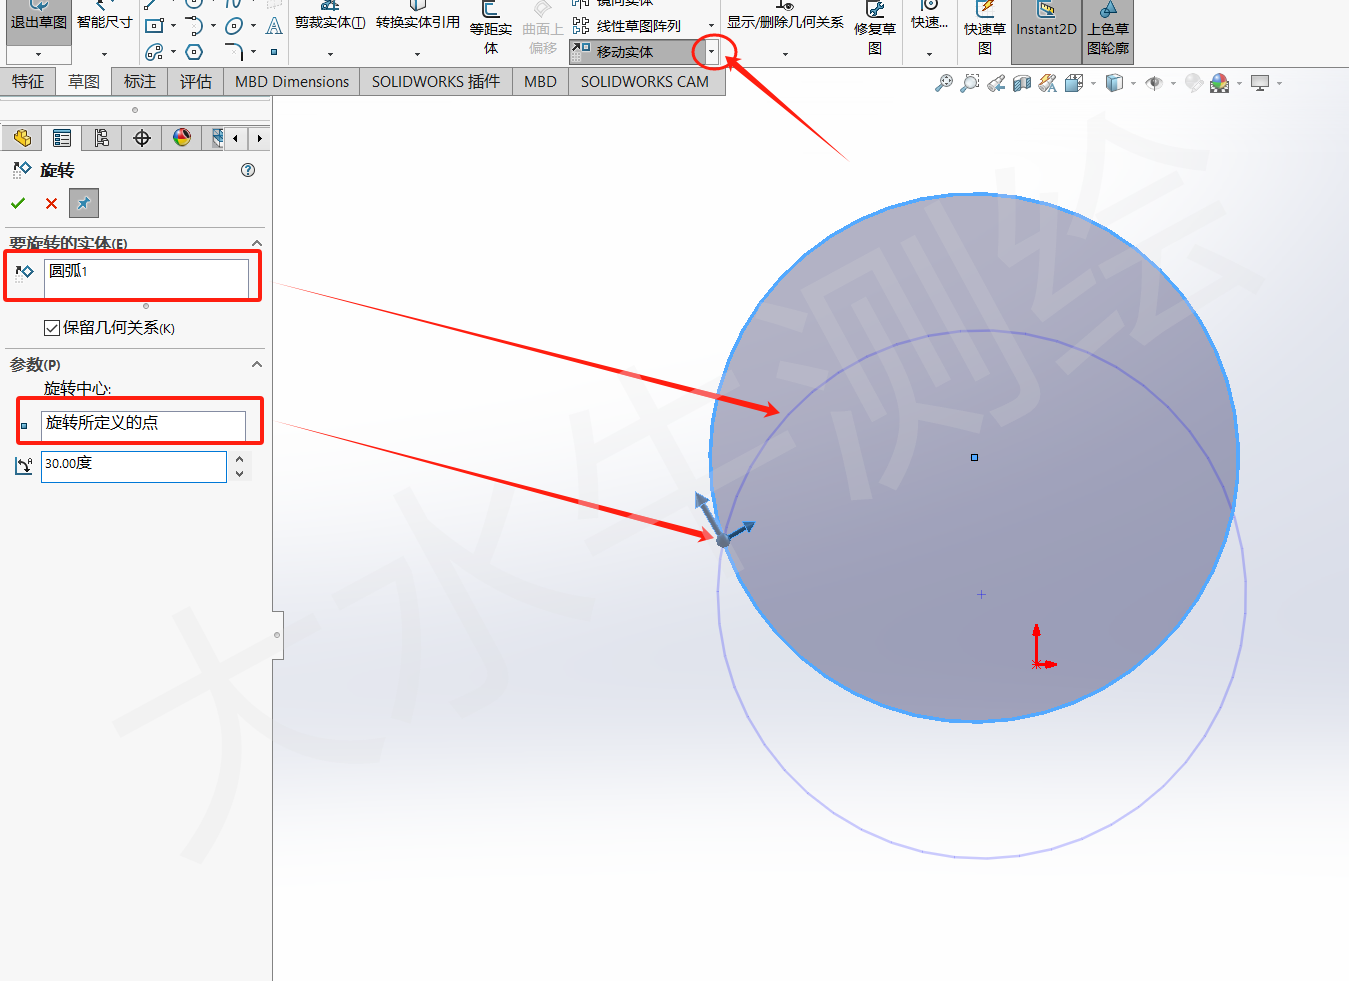This screenshot has width=1349, height=981.
Task: Cancel the rotation with the red X
Action: coord(51,203)
